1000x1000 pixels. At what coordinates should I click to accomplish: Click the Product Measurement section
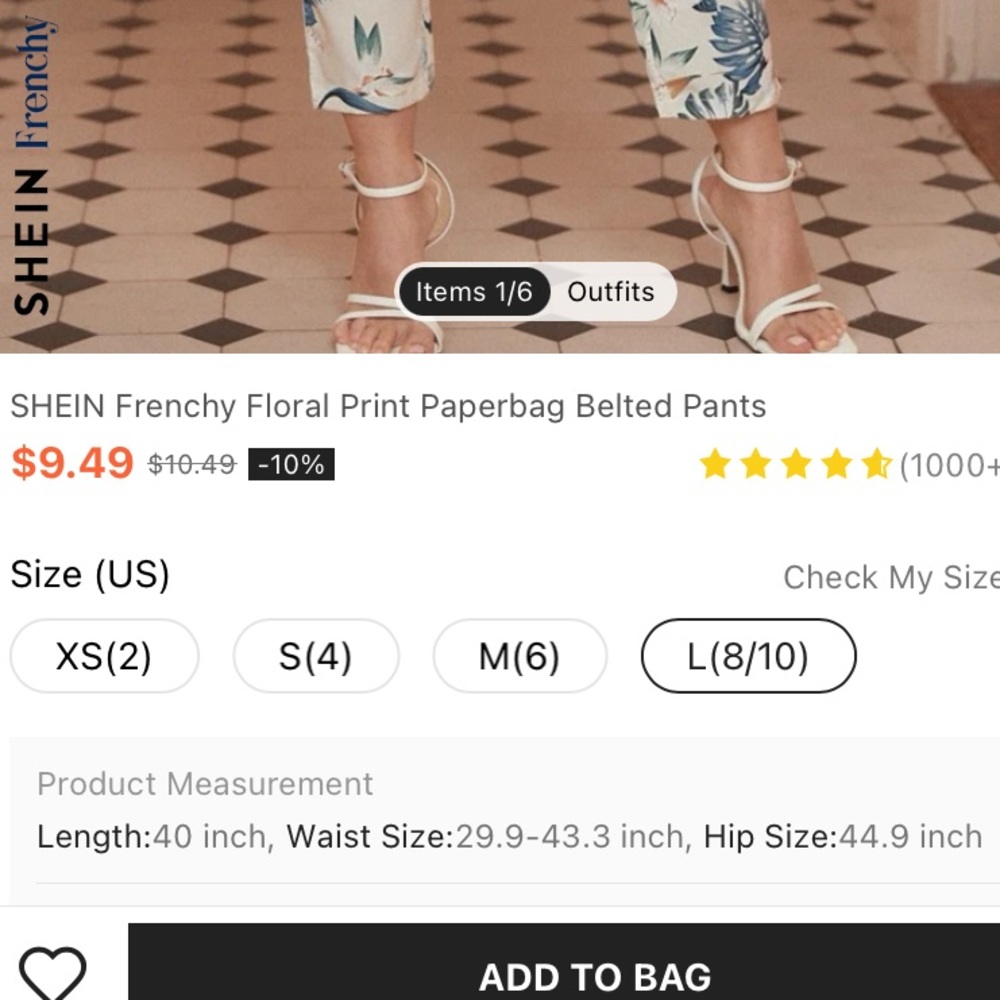click(504, 811)
